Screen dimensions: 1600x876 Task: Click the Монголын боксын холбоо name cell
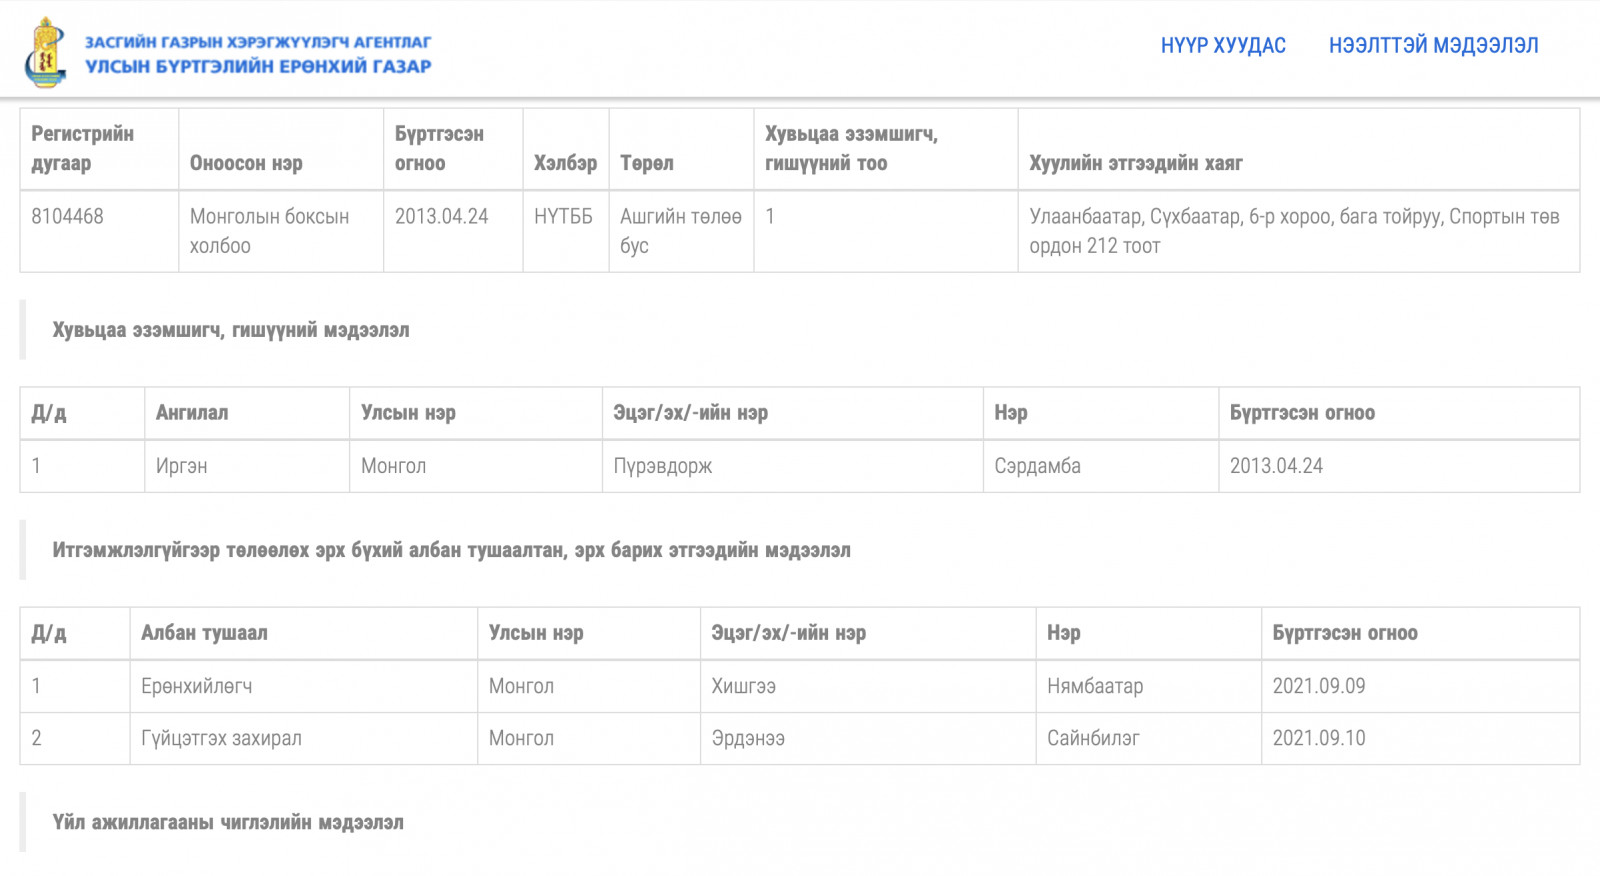(281, 231)
